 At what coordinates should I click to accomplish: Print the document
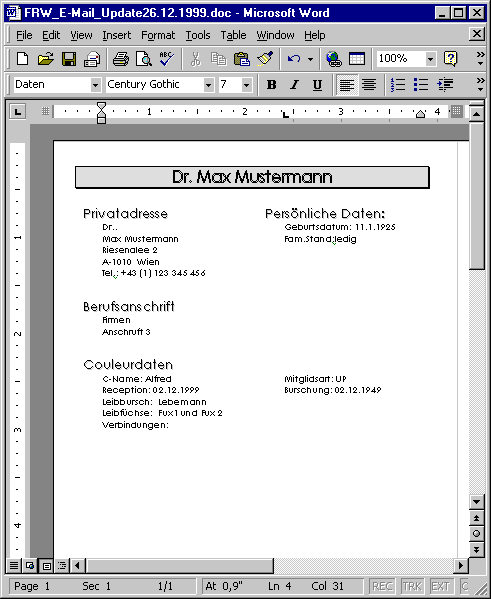pos(121,59)
